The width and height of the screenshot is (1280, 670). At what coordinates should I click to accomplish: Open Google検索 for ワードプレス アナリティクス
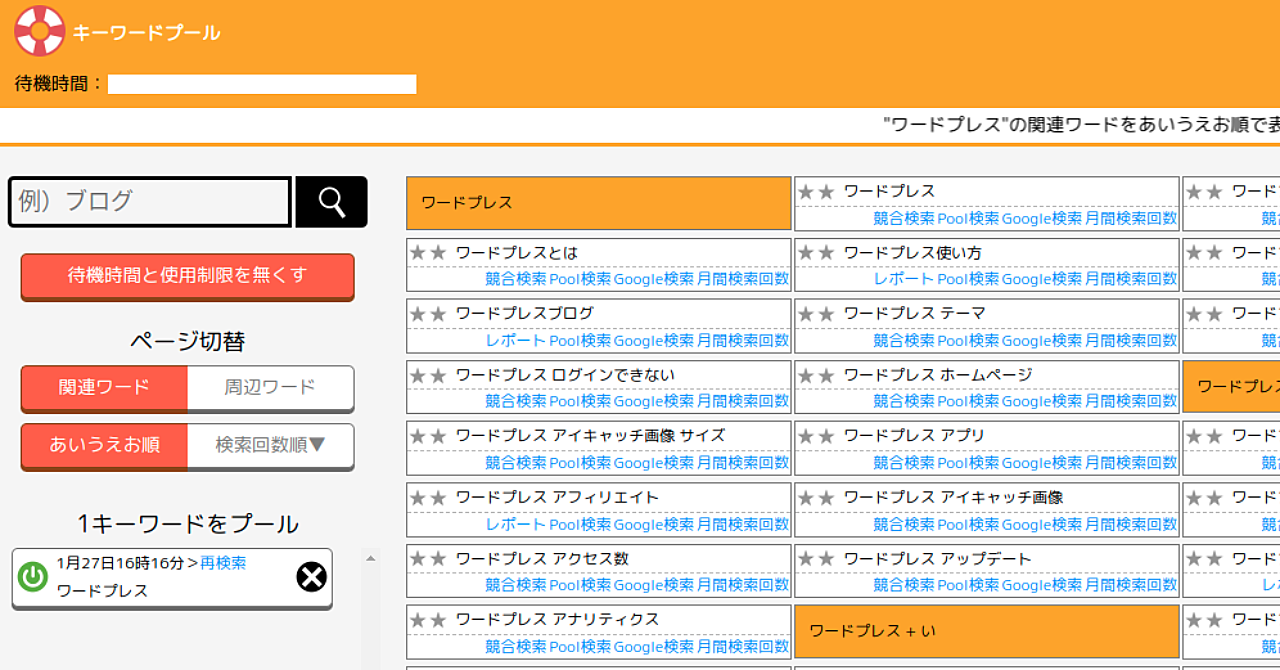coord(654,648)
